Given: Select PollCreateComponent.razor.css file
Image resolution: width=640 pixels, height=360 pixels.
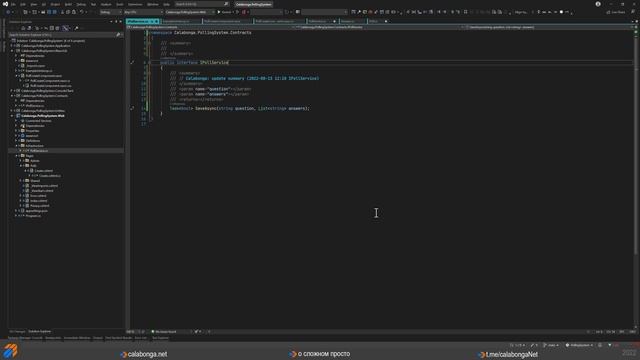Looking at the screenshot, I should point(51,86).
